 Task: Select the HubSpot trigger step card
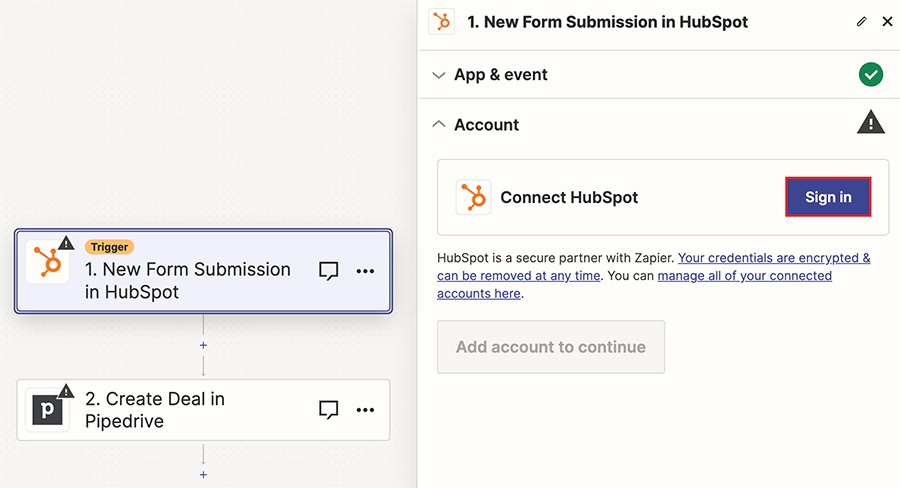(x=203, y=271)
